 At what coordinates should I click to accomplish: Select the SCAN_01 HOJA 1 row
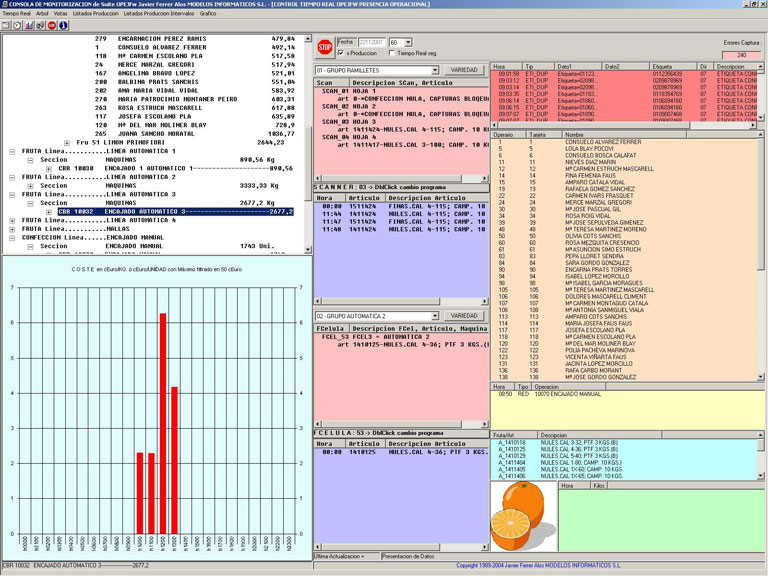coord(349,91)
